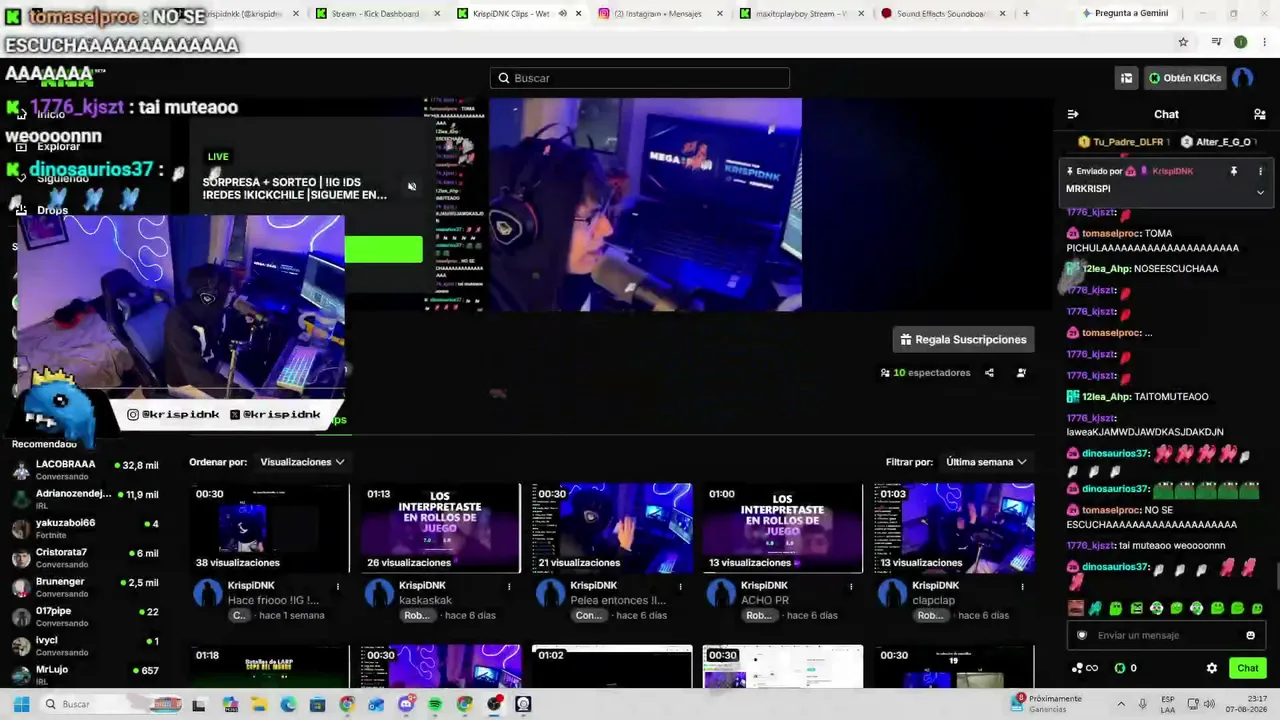Open the Kick profile avatar menu
This screenshot has height=720, width=1280.
click(x=1242, y=78)
